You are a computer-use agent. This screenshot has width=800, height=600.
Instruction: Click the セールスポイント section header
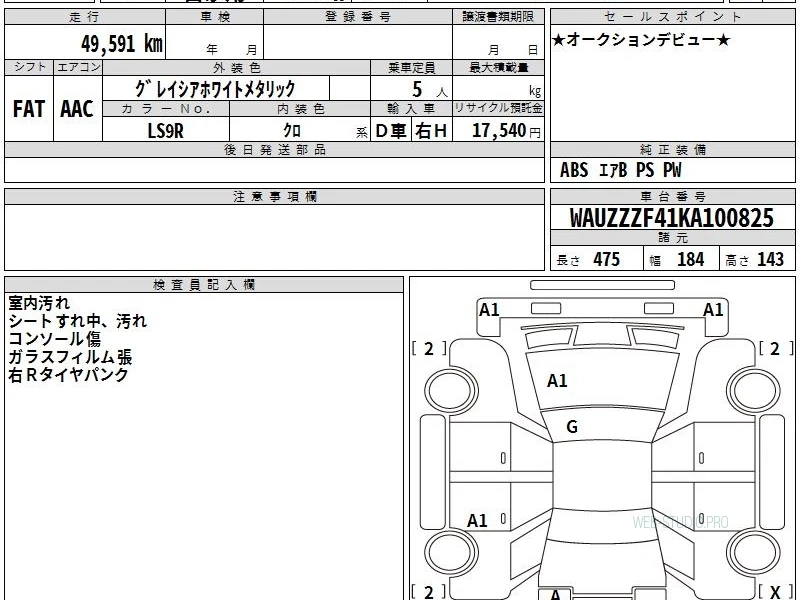[672, 17]
